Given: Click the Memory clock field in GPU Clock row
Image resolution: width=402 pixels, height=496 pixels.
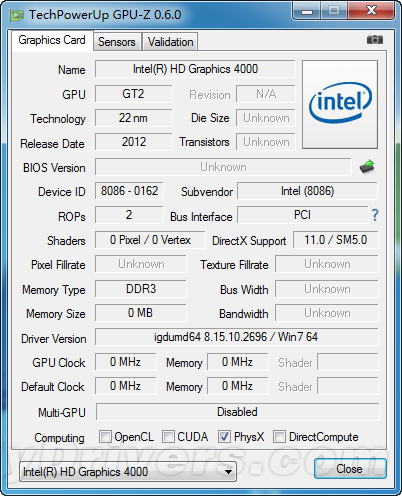Looking at the screenshot, I should tap(238, 362).
